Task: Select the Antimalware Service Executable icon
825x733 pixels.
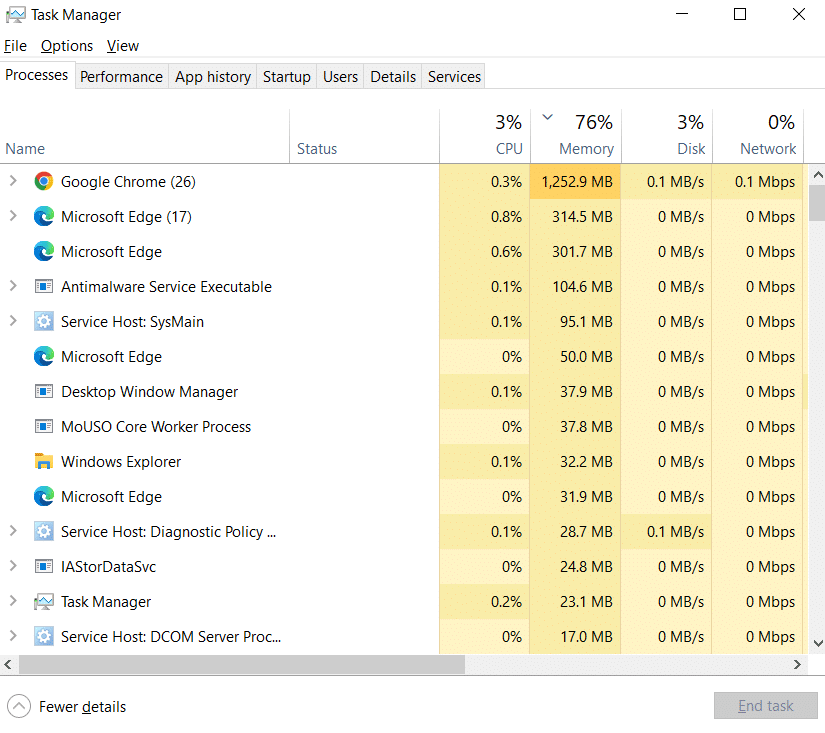Action: [x=44, y=287]
